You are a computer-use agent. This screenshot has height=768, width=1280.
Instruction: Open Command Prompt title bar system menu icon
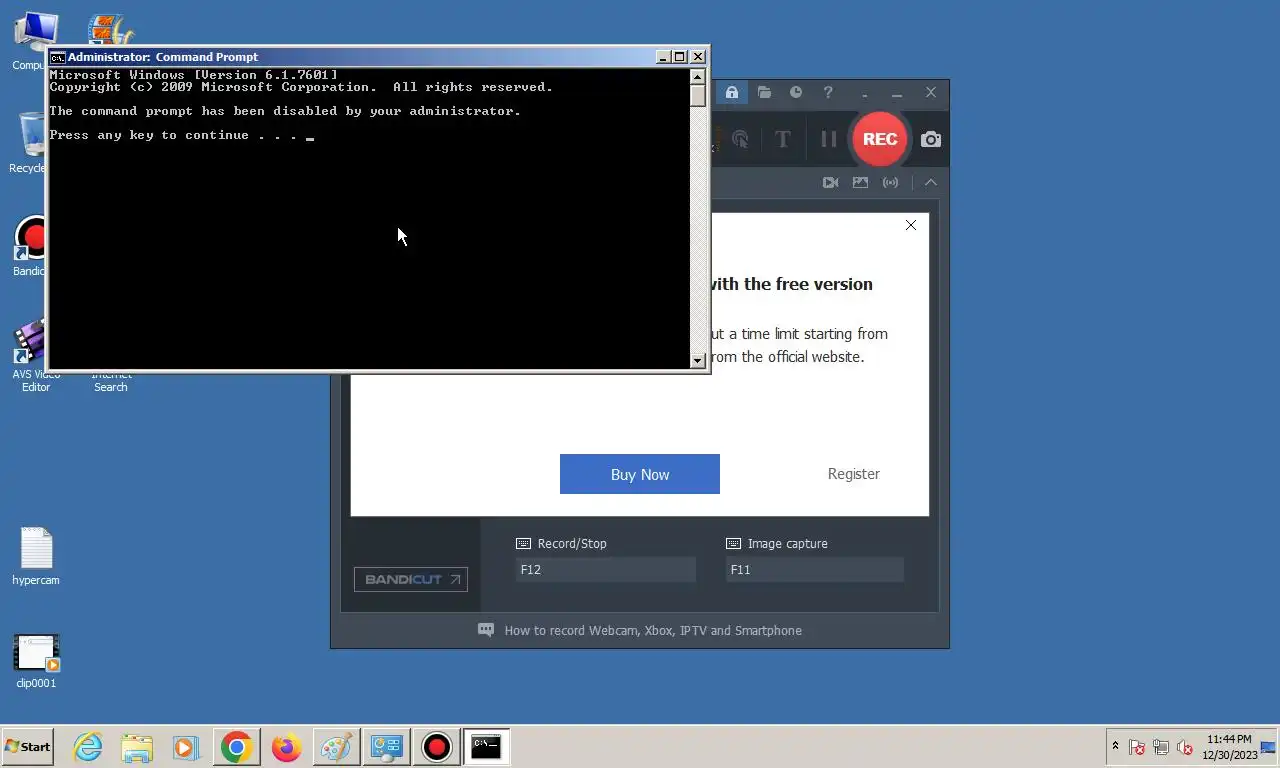tap(57, 57)
